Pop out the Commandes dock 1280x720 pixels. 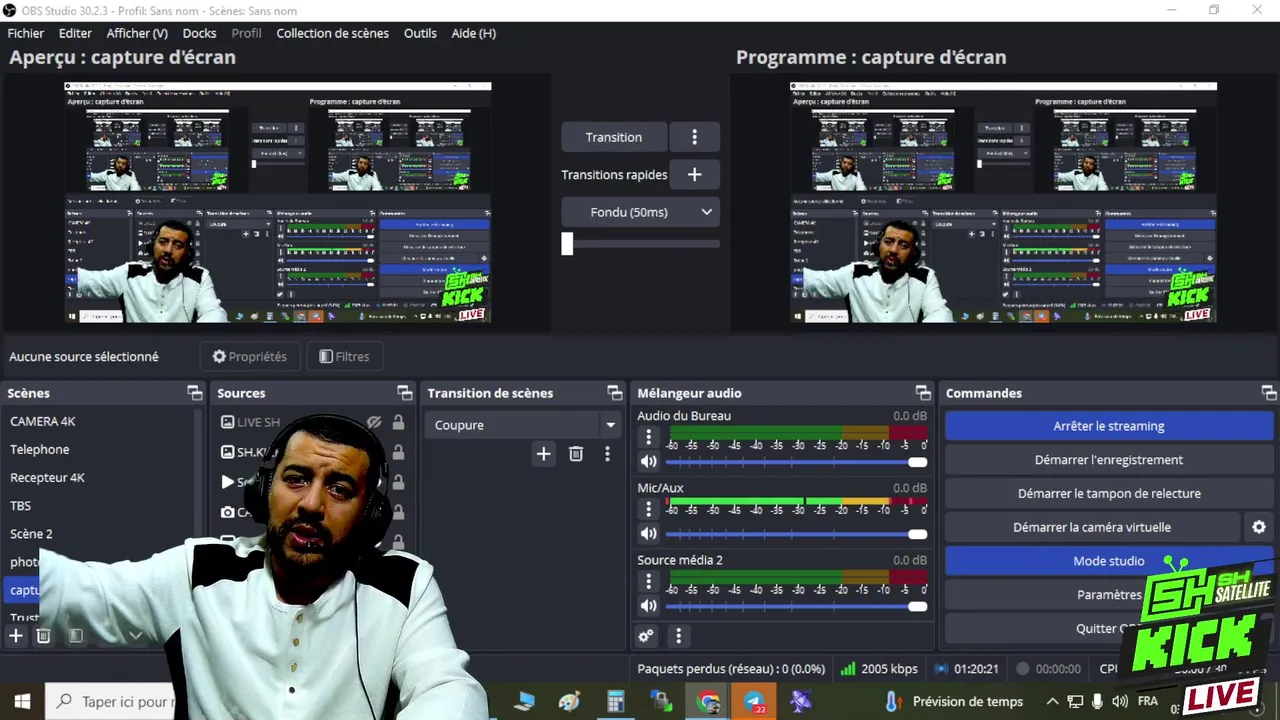(x=1269, y=393)
